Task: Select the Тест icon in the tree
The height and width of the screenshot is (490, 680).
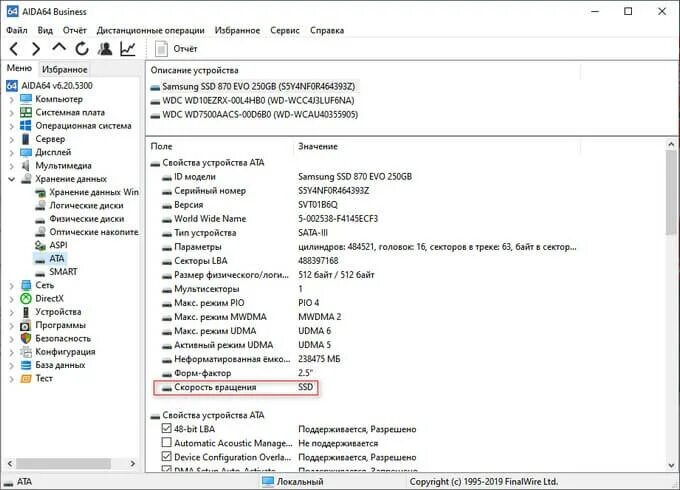Action: [x=26, y=379]
